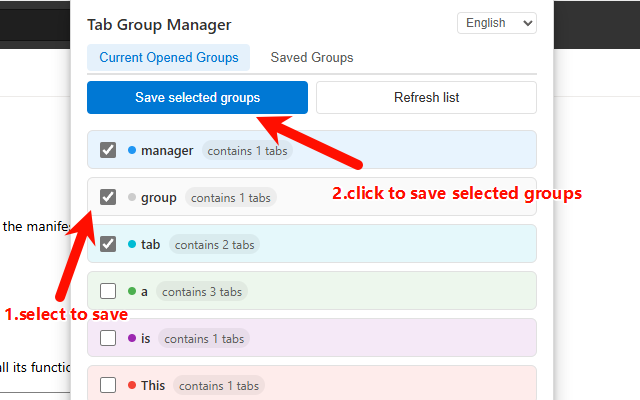Click the green dot beside 'a'
The height and width of the screenshot is (400, 640).
132,292
